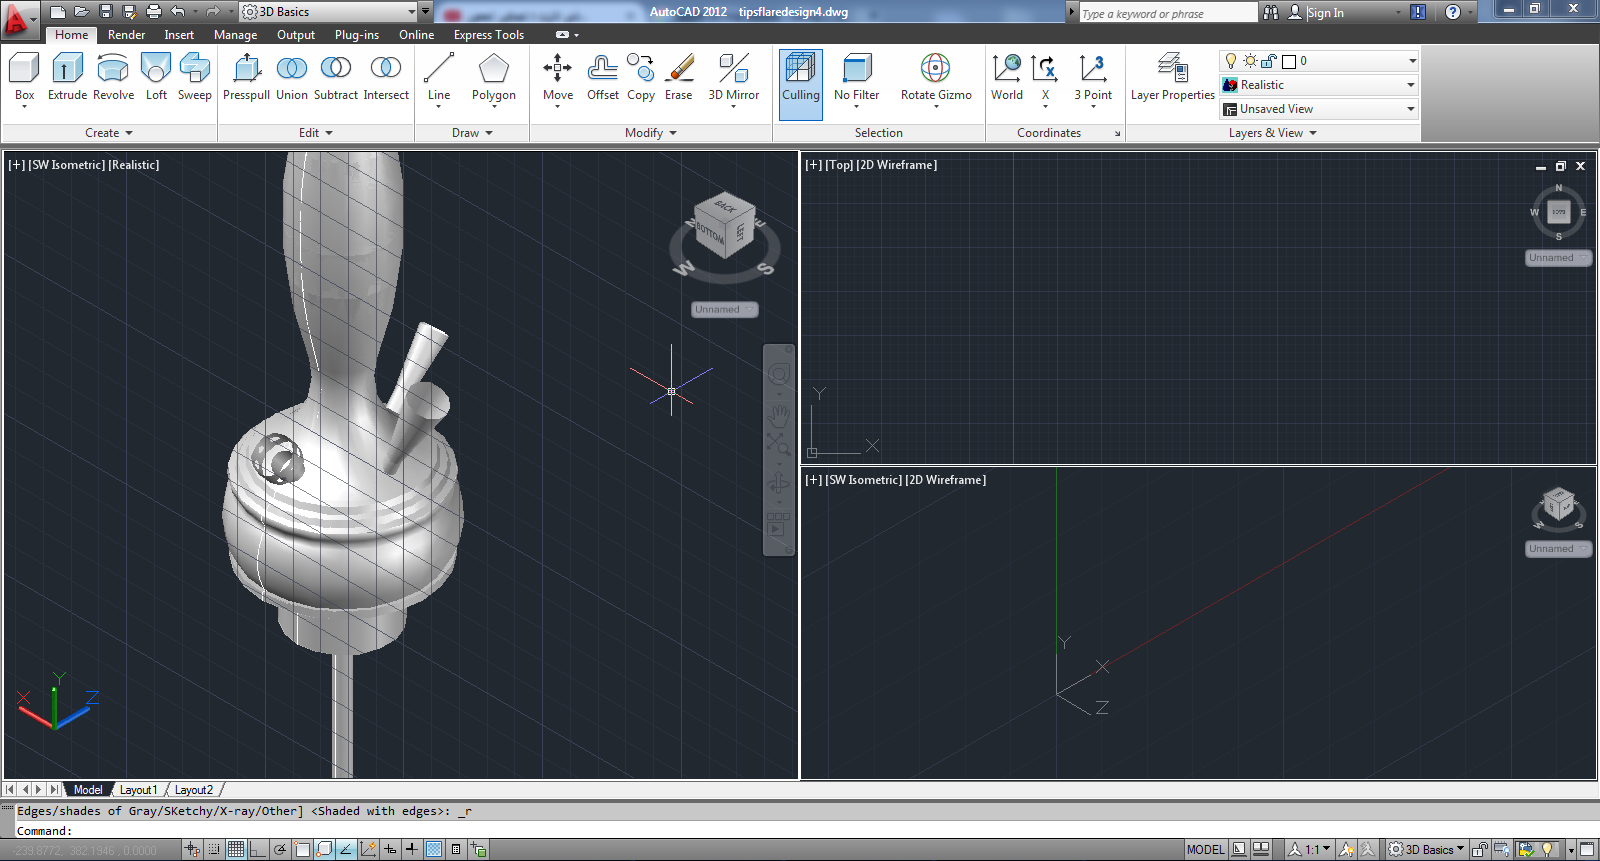Image resolution: width=1600 pixels, height=861 pixels.
Task: Select the Box solid tool
Action: point(24,78)
